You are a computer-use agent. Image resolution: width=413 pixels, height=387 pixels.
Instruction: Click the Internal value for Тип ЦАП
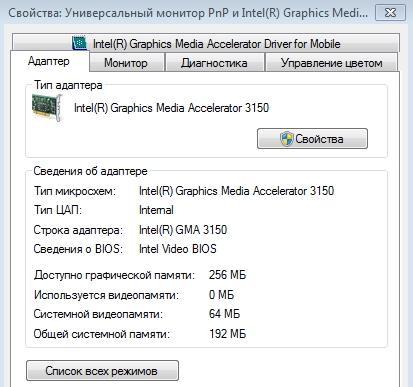pos(156,210)
